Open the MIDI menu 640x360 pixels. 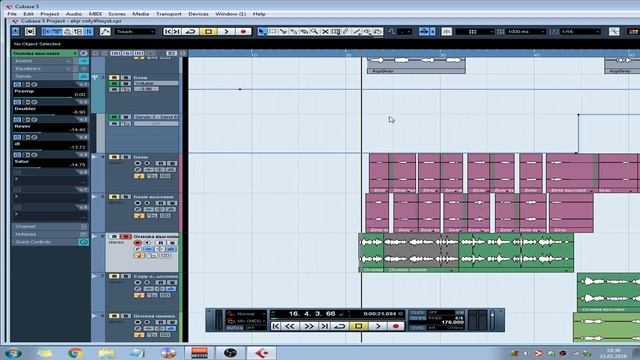(95, 14)
